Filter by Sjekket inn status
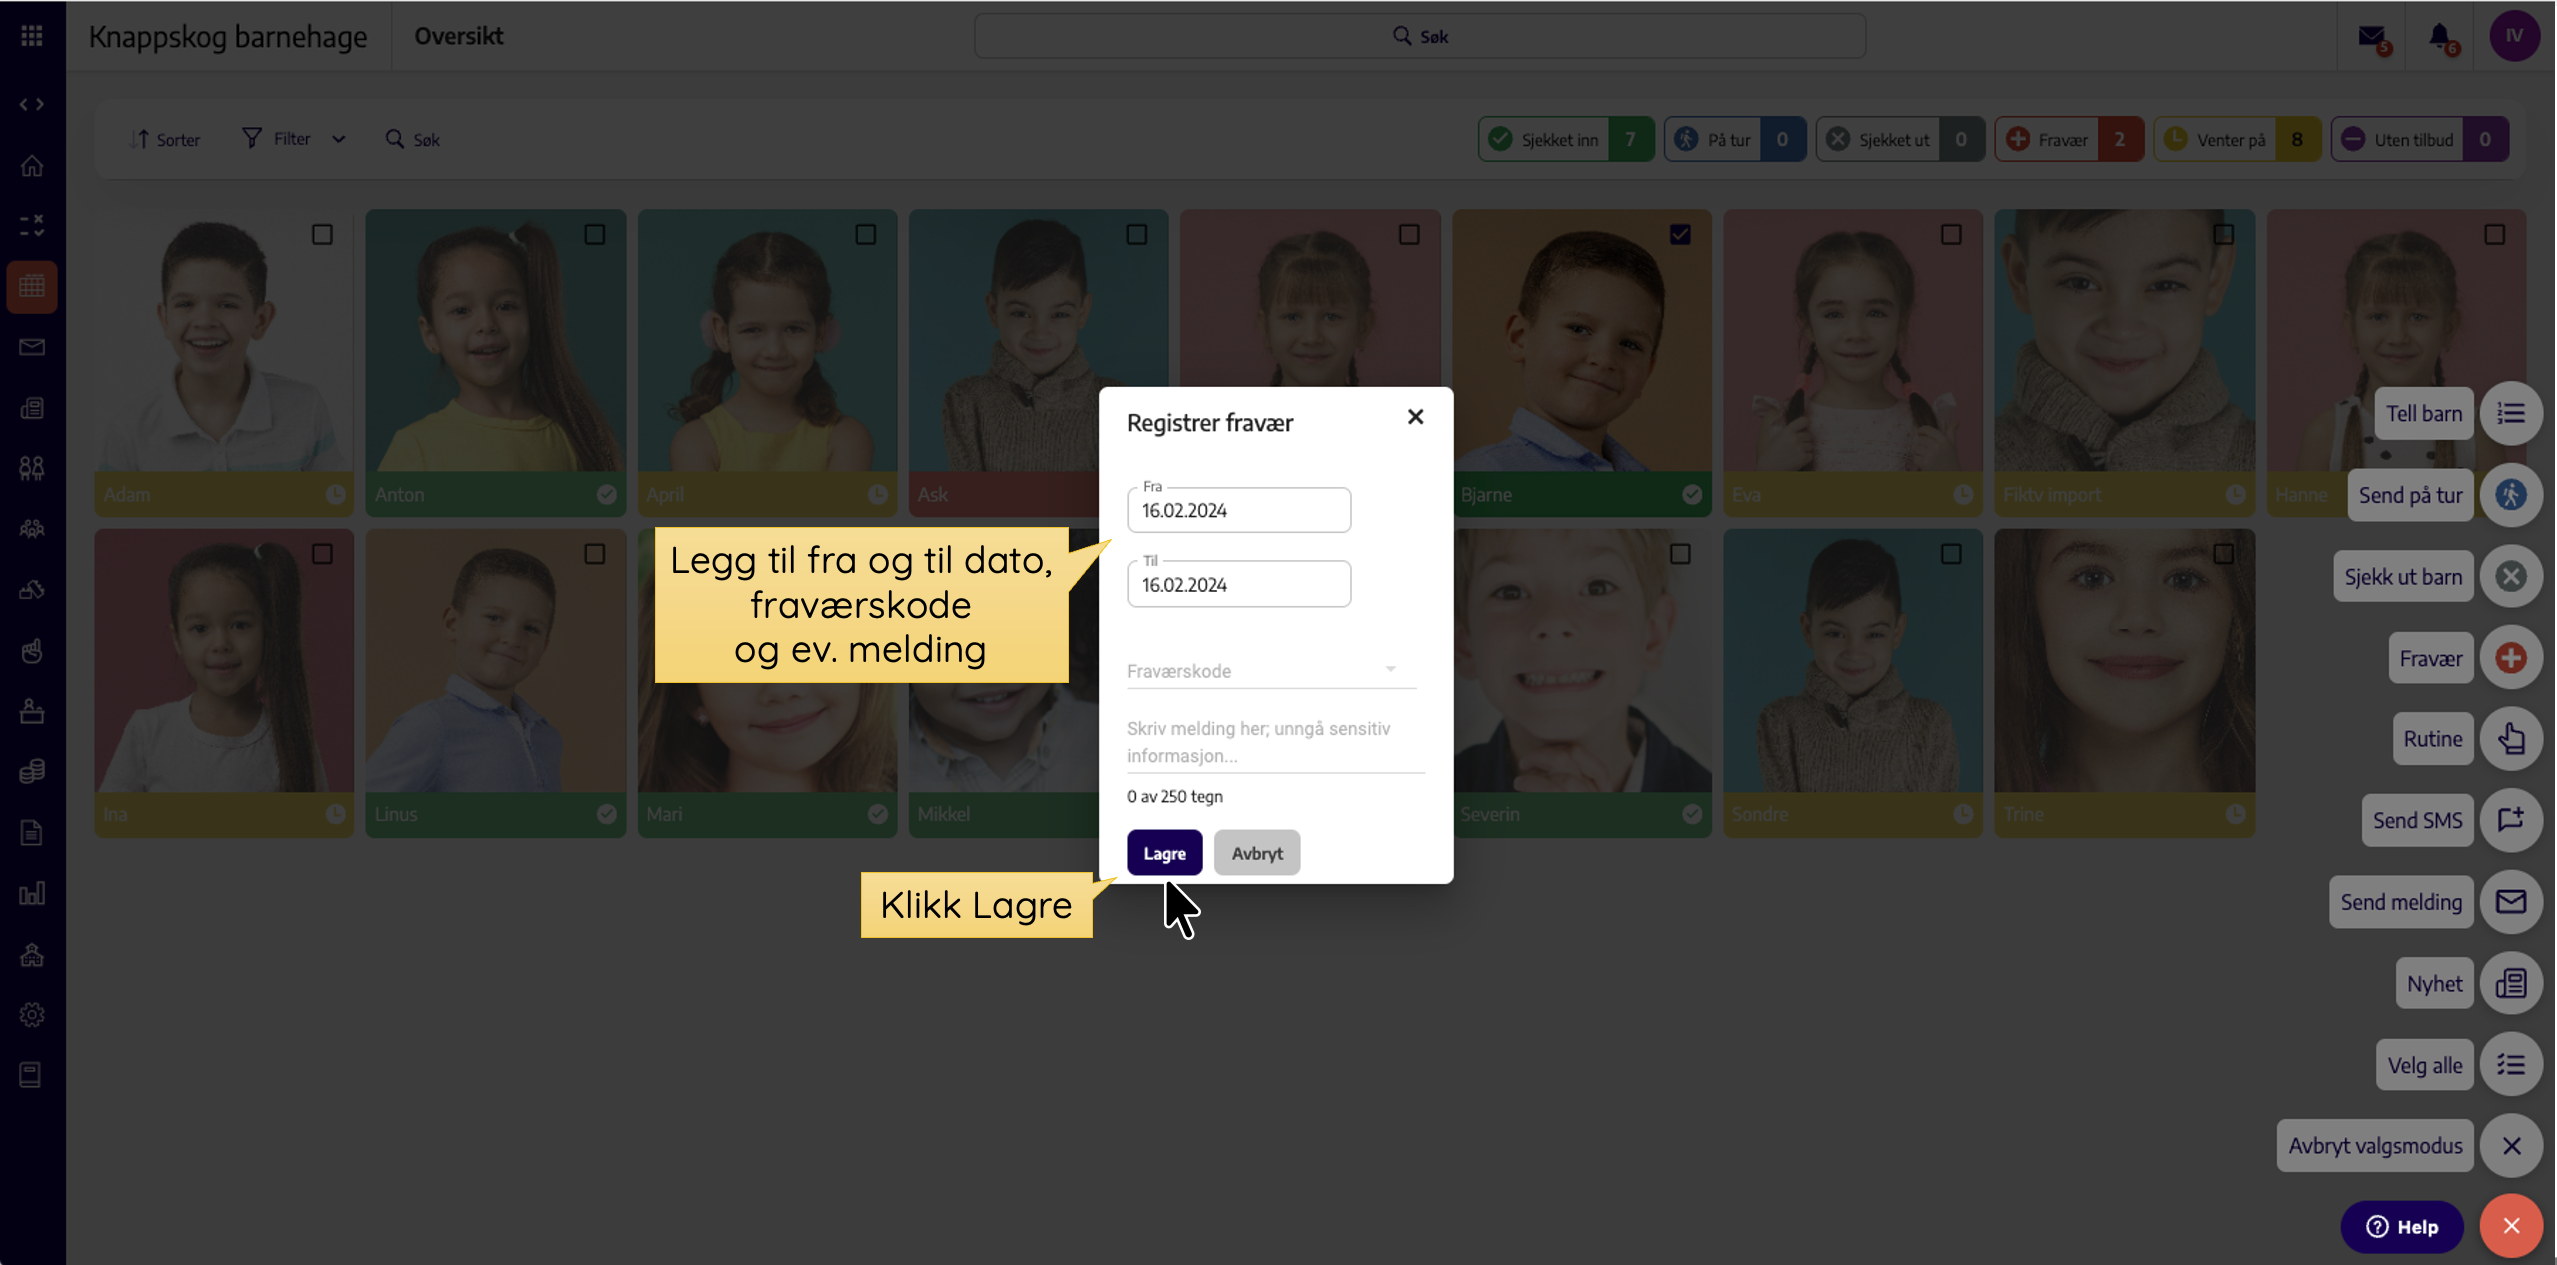The width and height of the screenshot is (2557, 1265). (1566, 139)
